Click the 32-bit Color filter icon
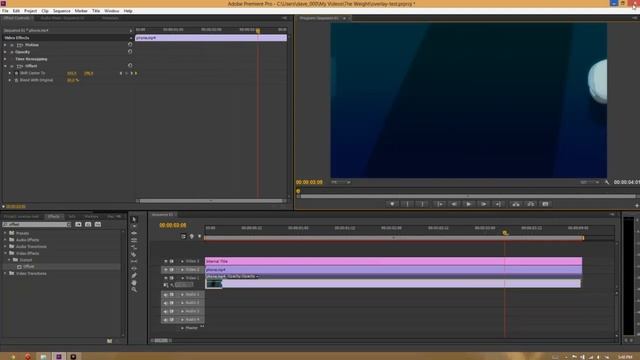 coord(88,224)
